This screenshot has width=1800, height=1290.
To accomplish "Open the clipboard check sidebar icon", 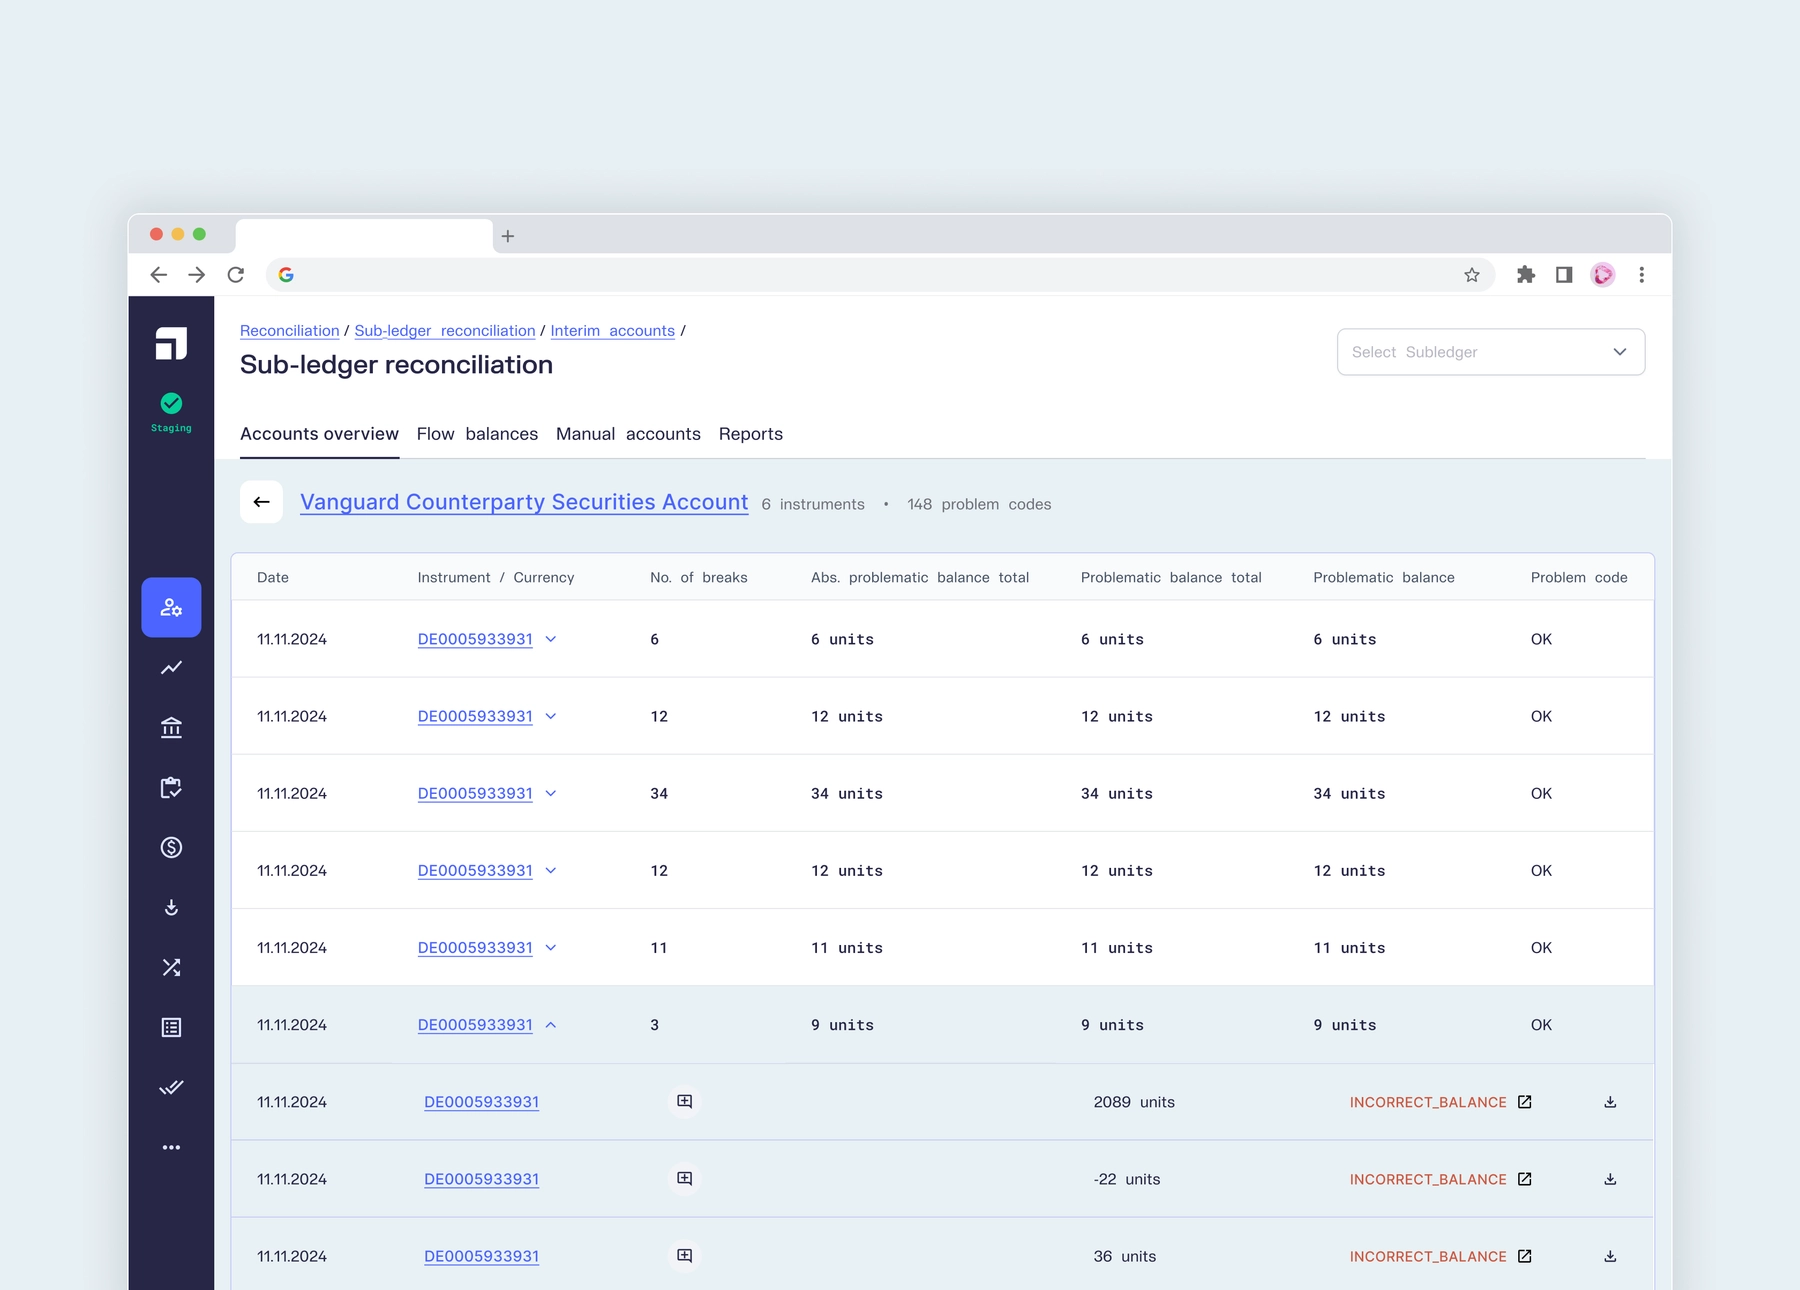I will [x=171, y=787].
